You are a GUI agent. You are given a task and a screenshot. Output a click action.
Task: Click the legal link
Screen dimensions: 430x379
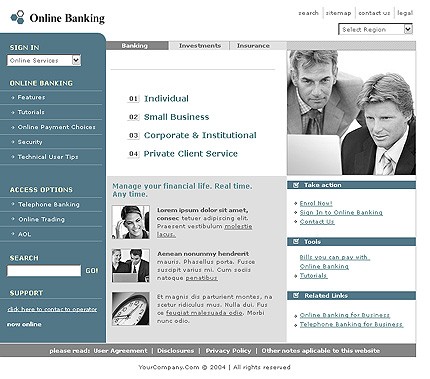coord(405,13)
